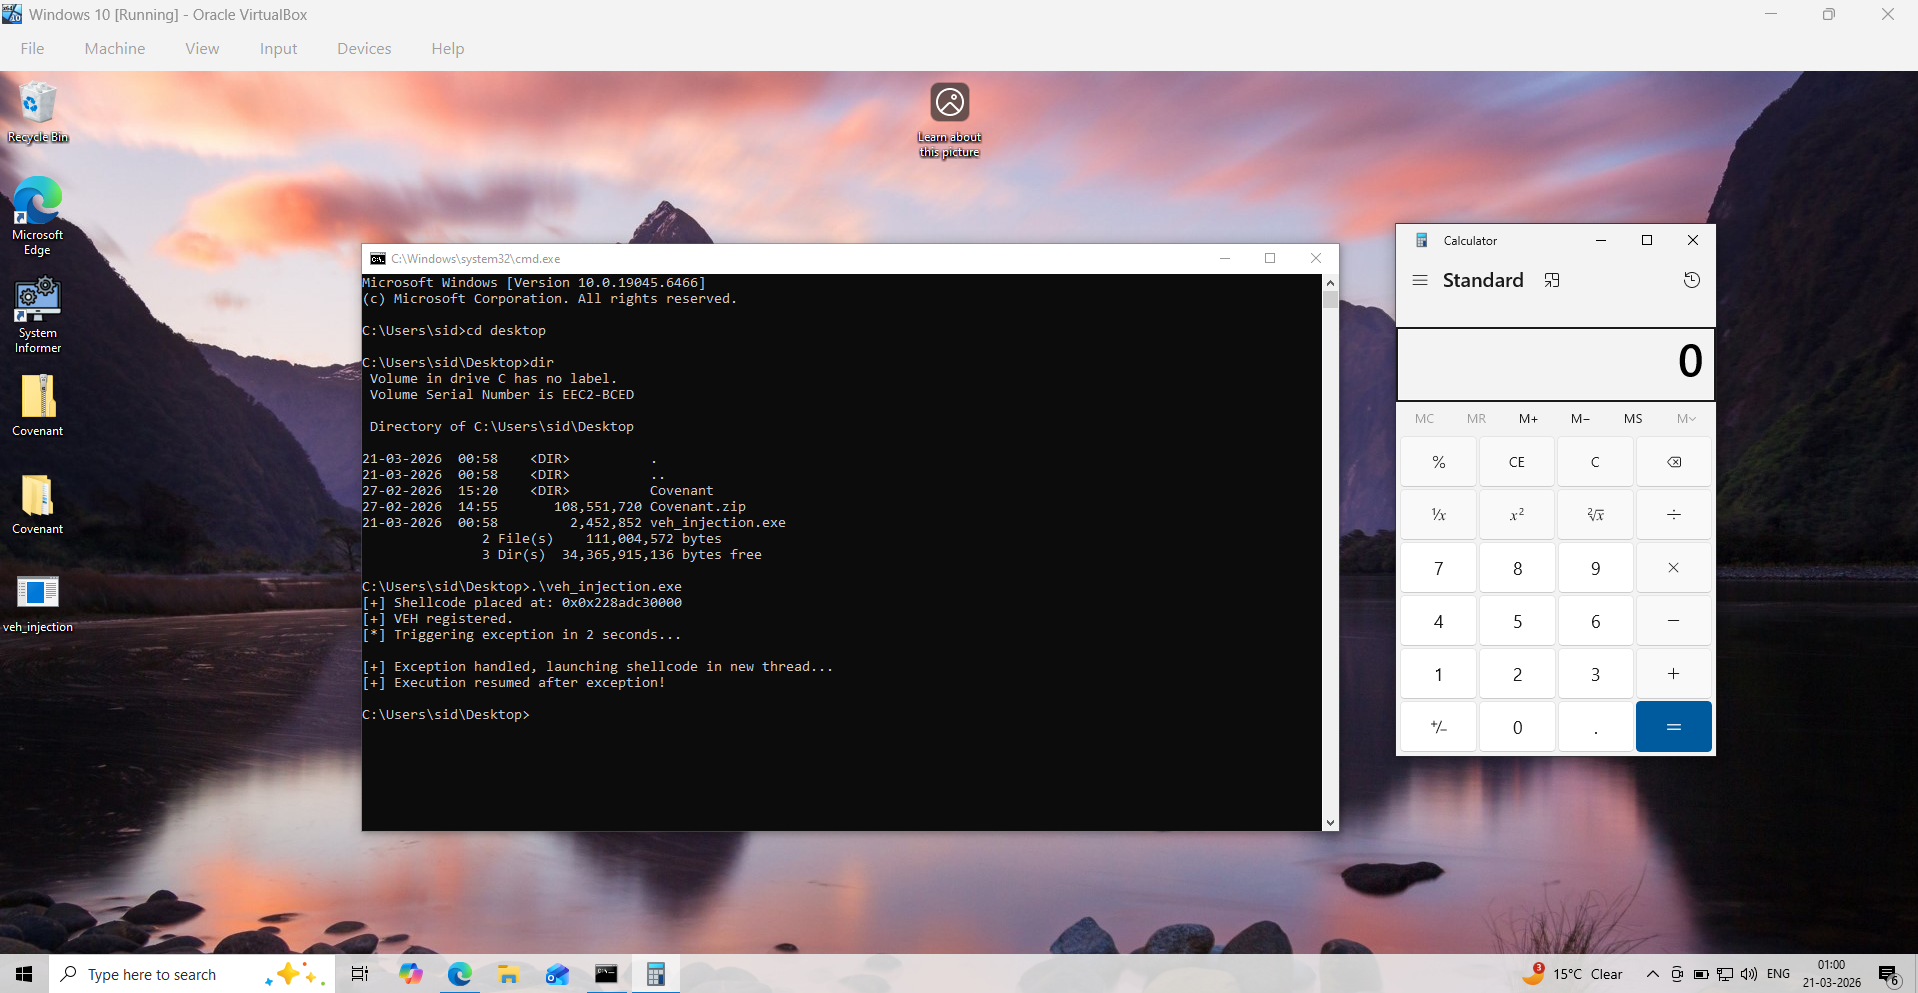Click Calculator square root key

[1595, 515]
